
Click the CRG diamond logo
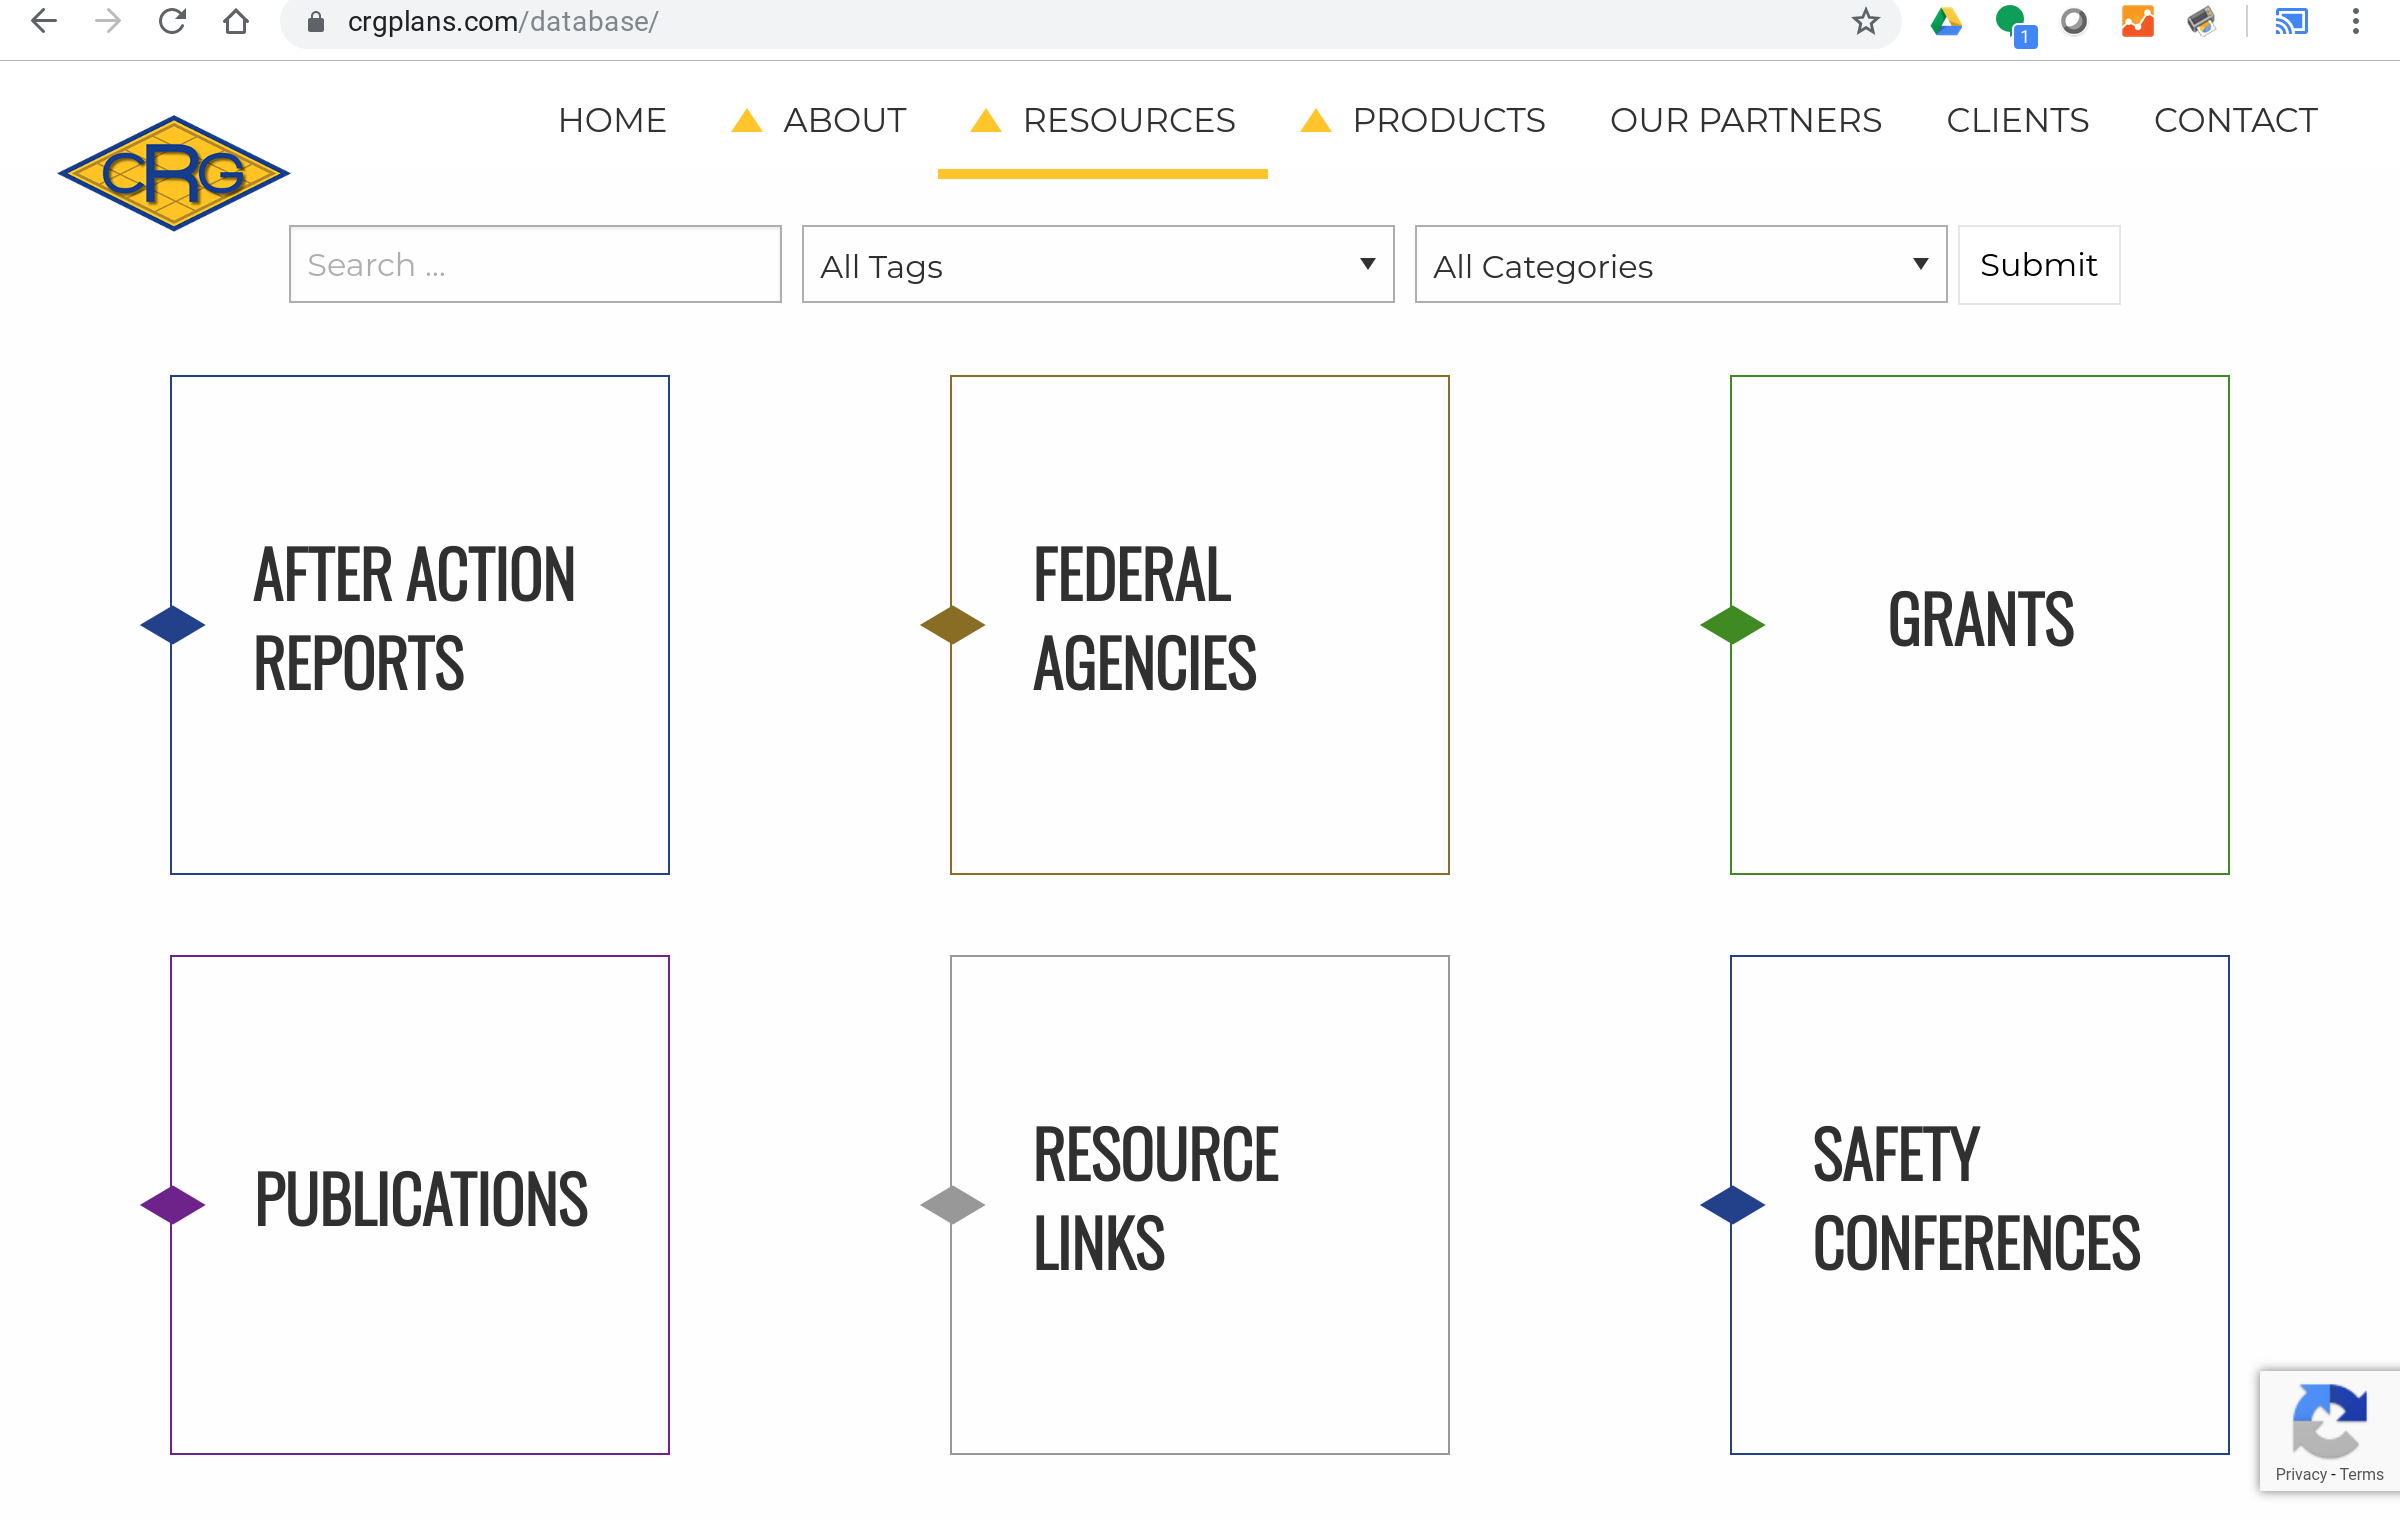pyautogui.click(x=174, y=173)
